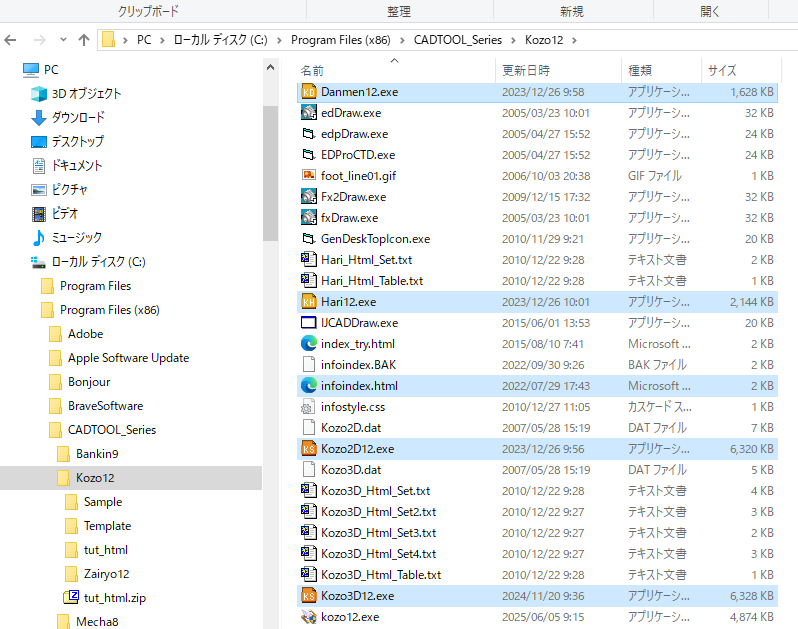Select file Kozo2D.dat
Image resolution: width=798 pixels, height=629 pixels.
pos(537,428)
